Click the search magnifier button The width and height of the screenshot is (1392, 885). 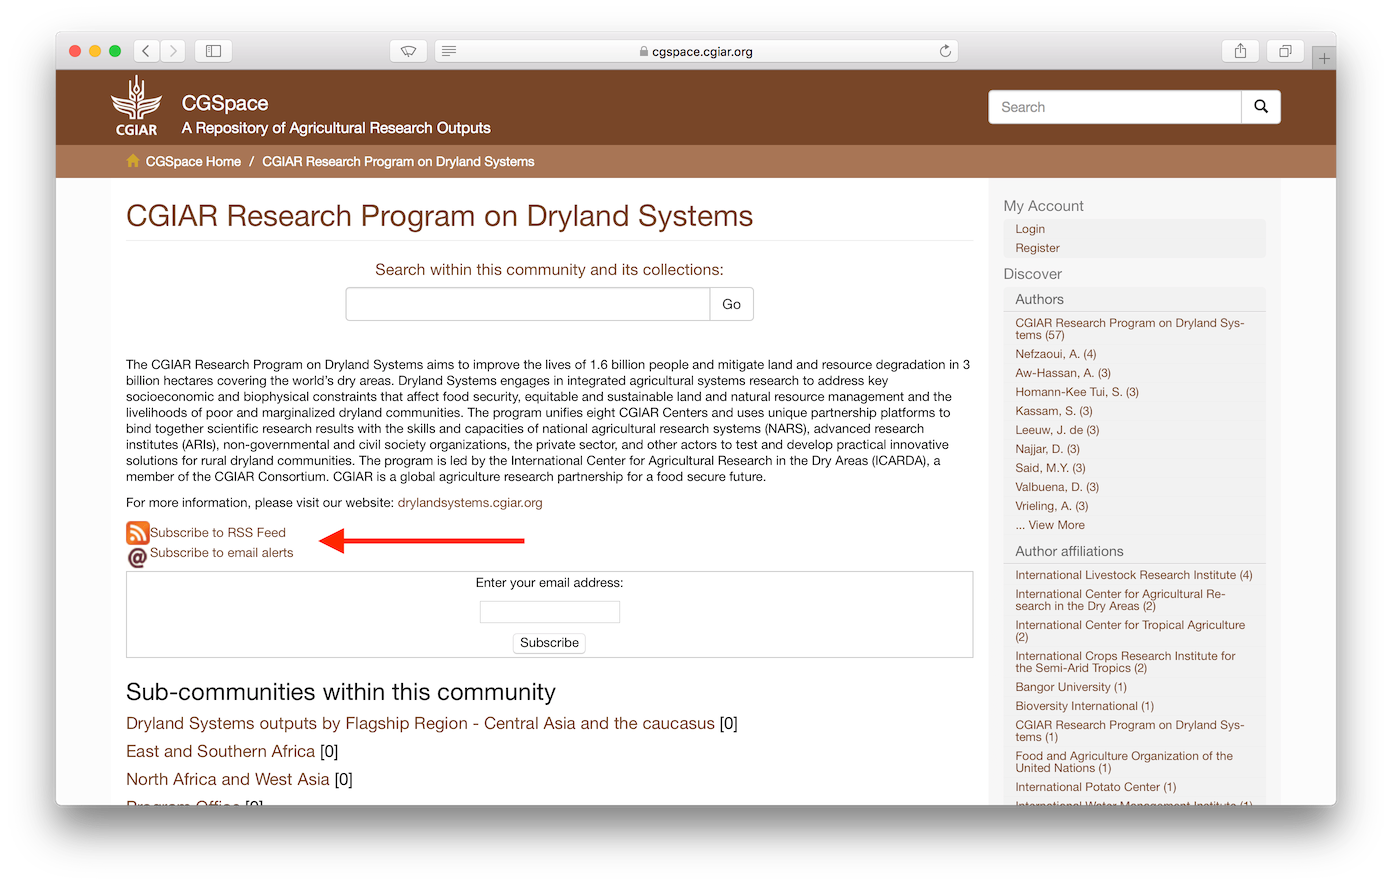1261,107
